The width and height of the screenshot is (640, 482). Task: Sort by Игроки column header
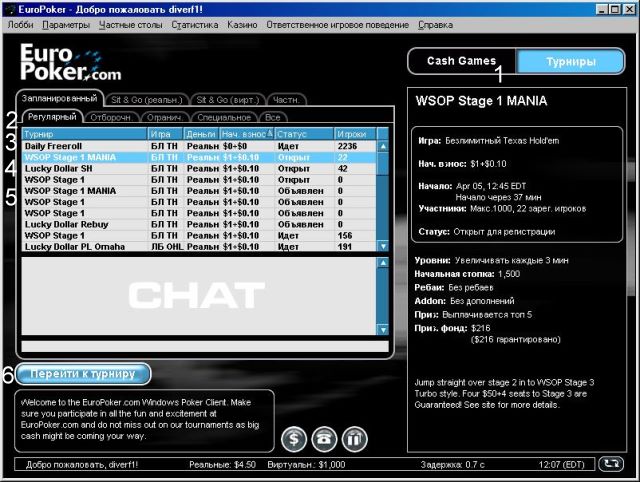pos(356,134)
